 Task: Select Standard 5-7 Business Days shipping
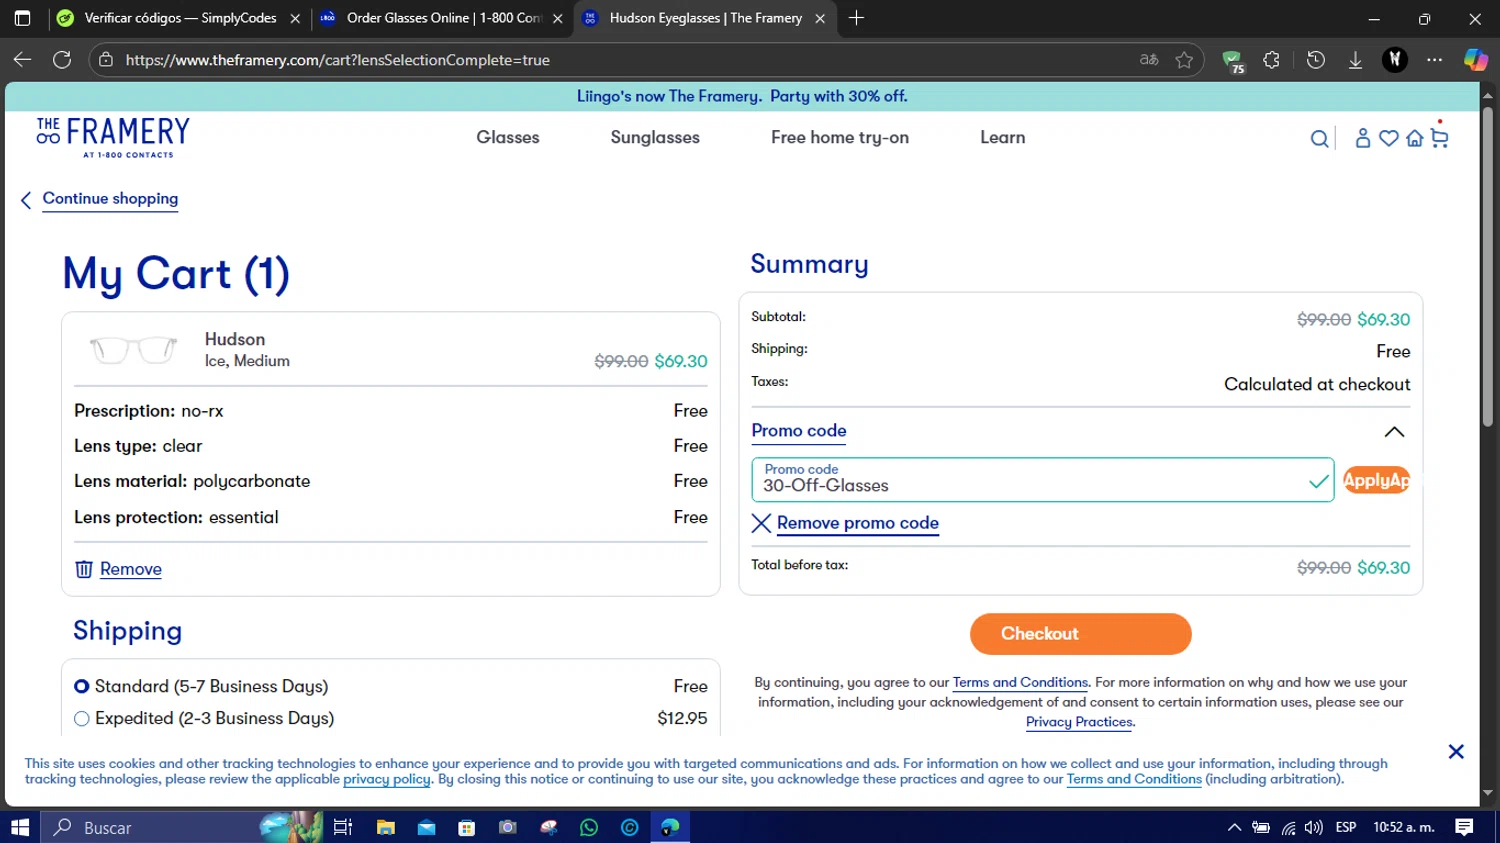[x=82, y=687]
